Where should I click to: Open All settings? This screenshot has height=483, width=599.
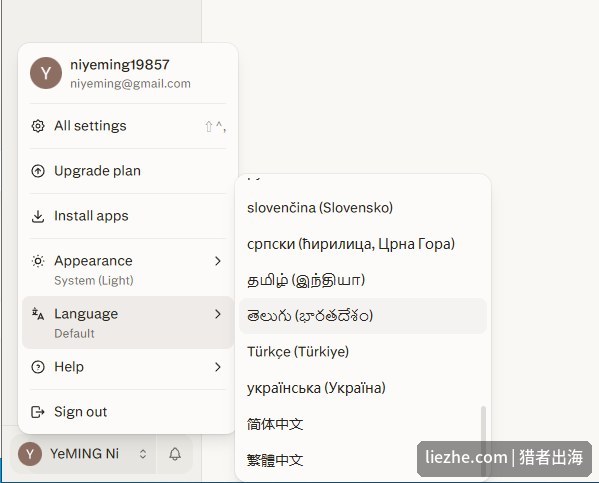(x=128, y=126)
